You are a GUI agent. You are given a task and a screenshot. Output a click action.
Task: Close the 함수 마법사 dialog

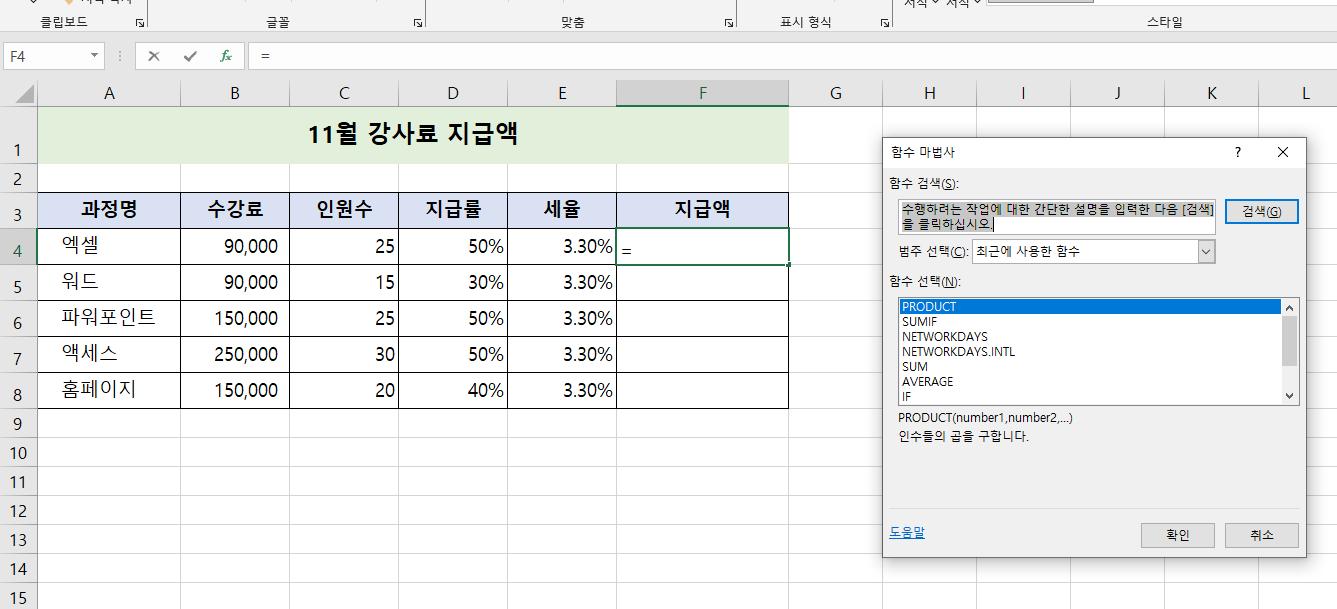(x=1283, y=152)
